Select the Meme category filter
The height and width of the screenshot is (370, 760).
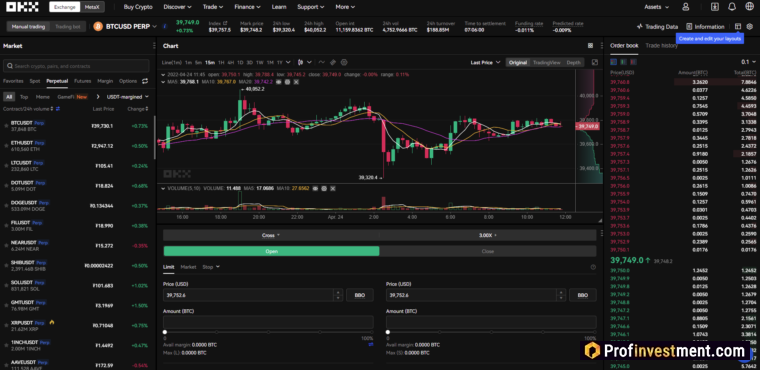43,97
